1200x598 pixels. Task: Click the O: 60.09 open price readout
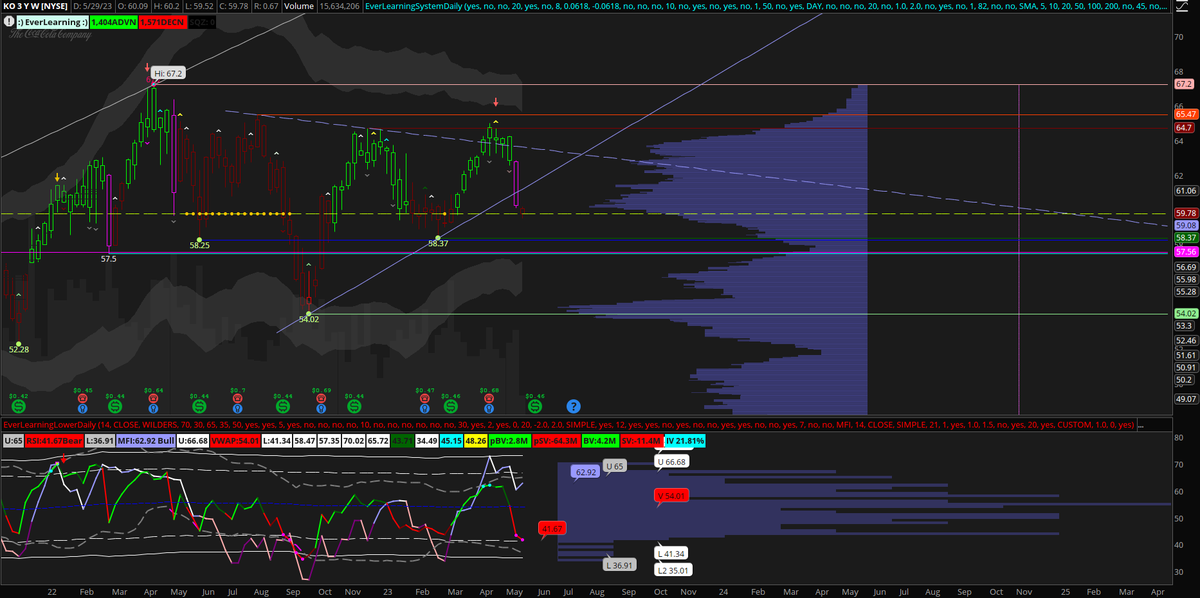point(132,6)
